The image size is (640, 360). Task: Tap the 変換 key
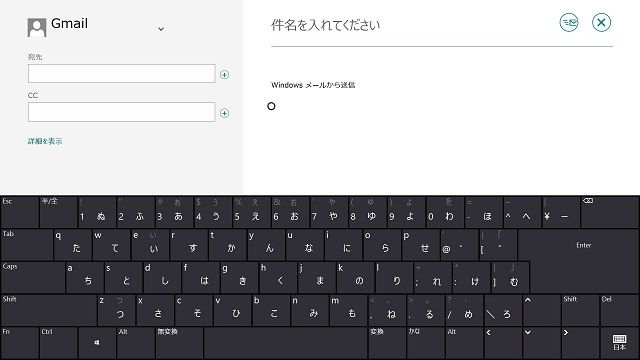(387, 342)
